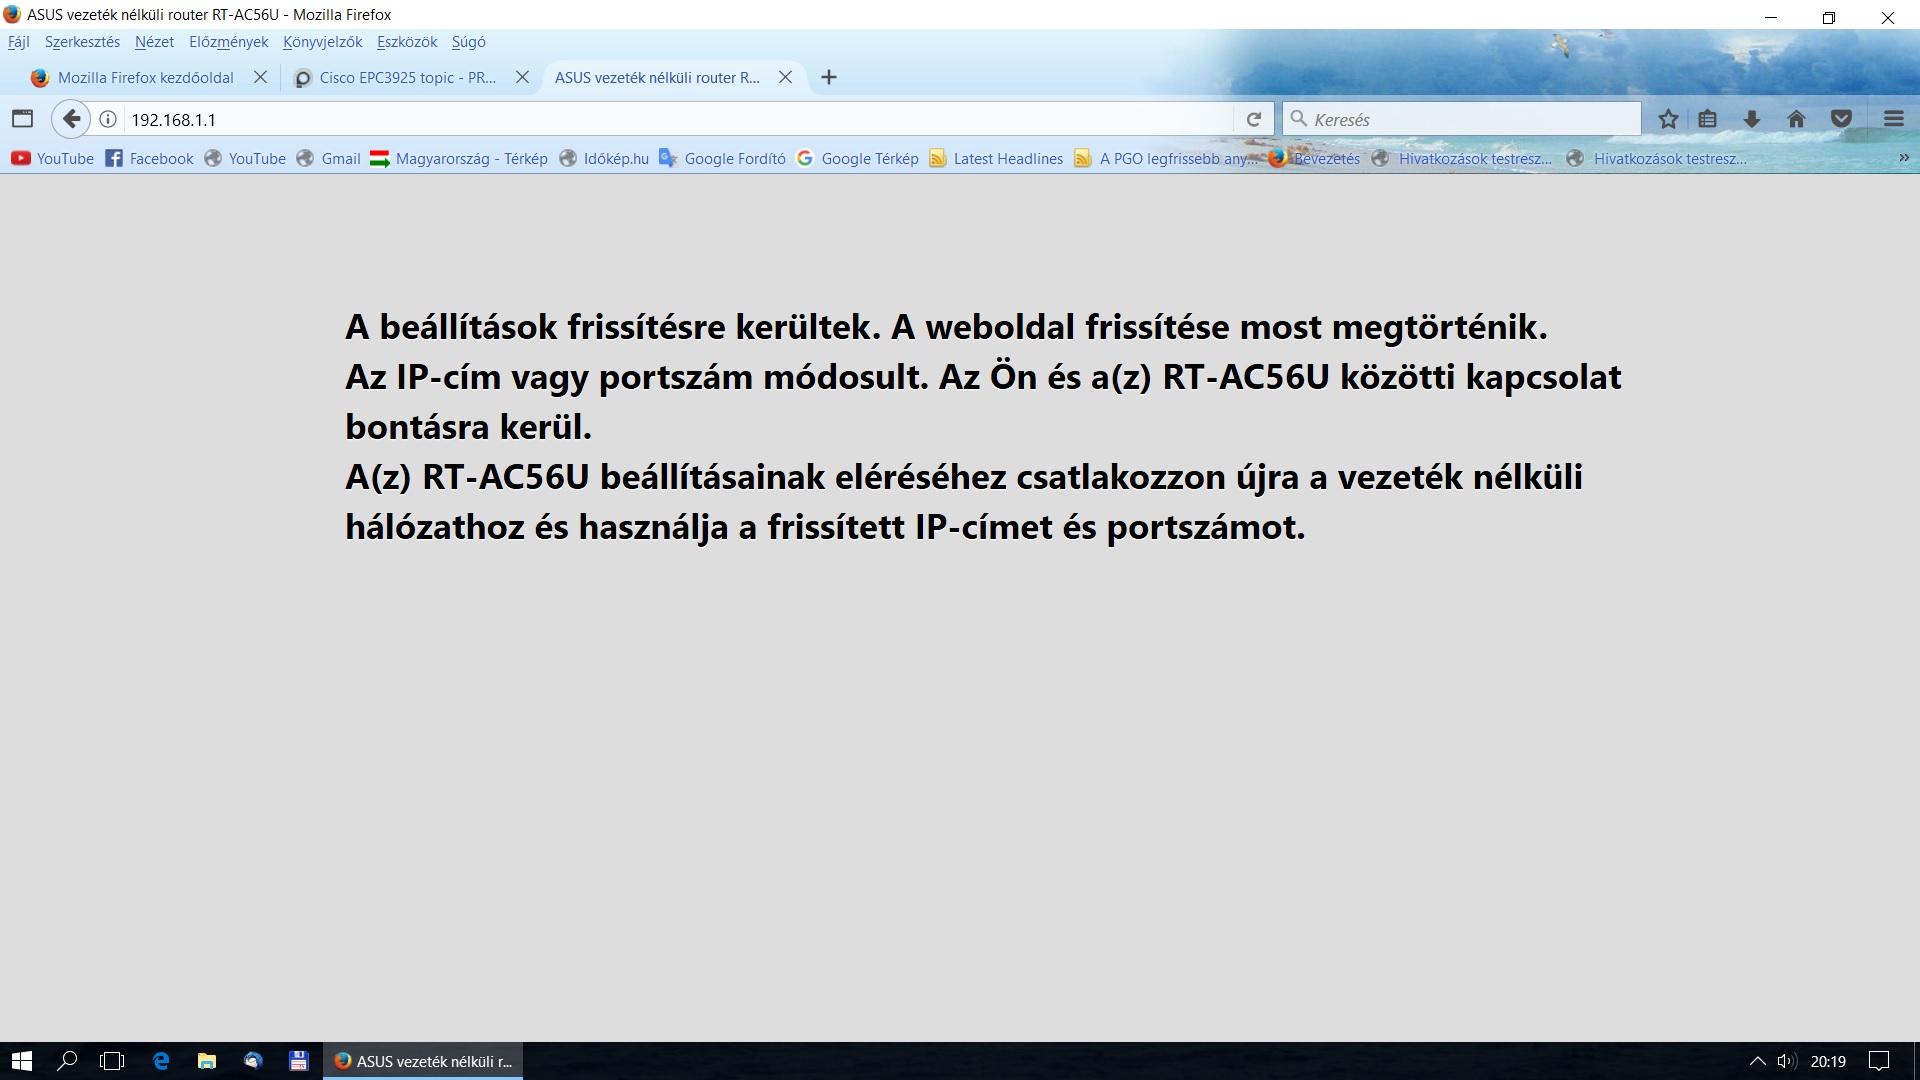Open File Explorer from the taskbar
The image size is (1920, 1080).
pyautogui.click(x=206, y=1061)
